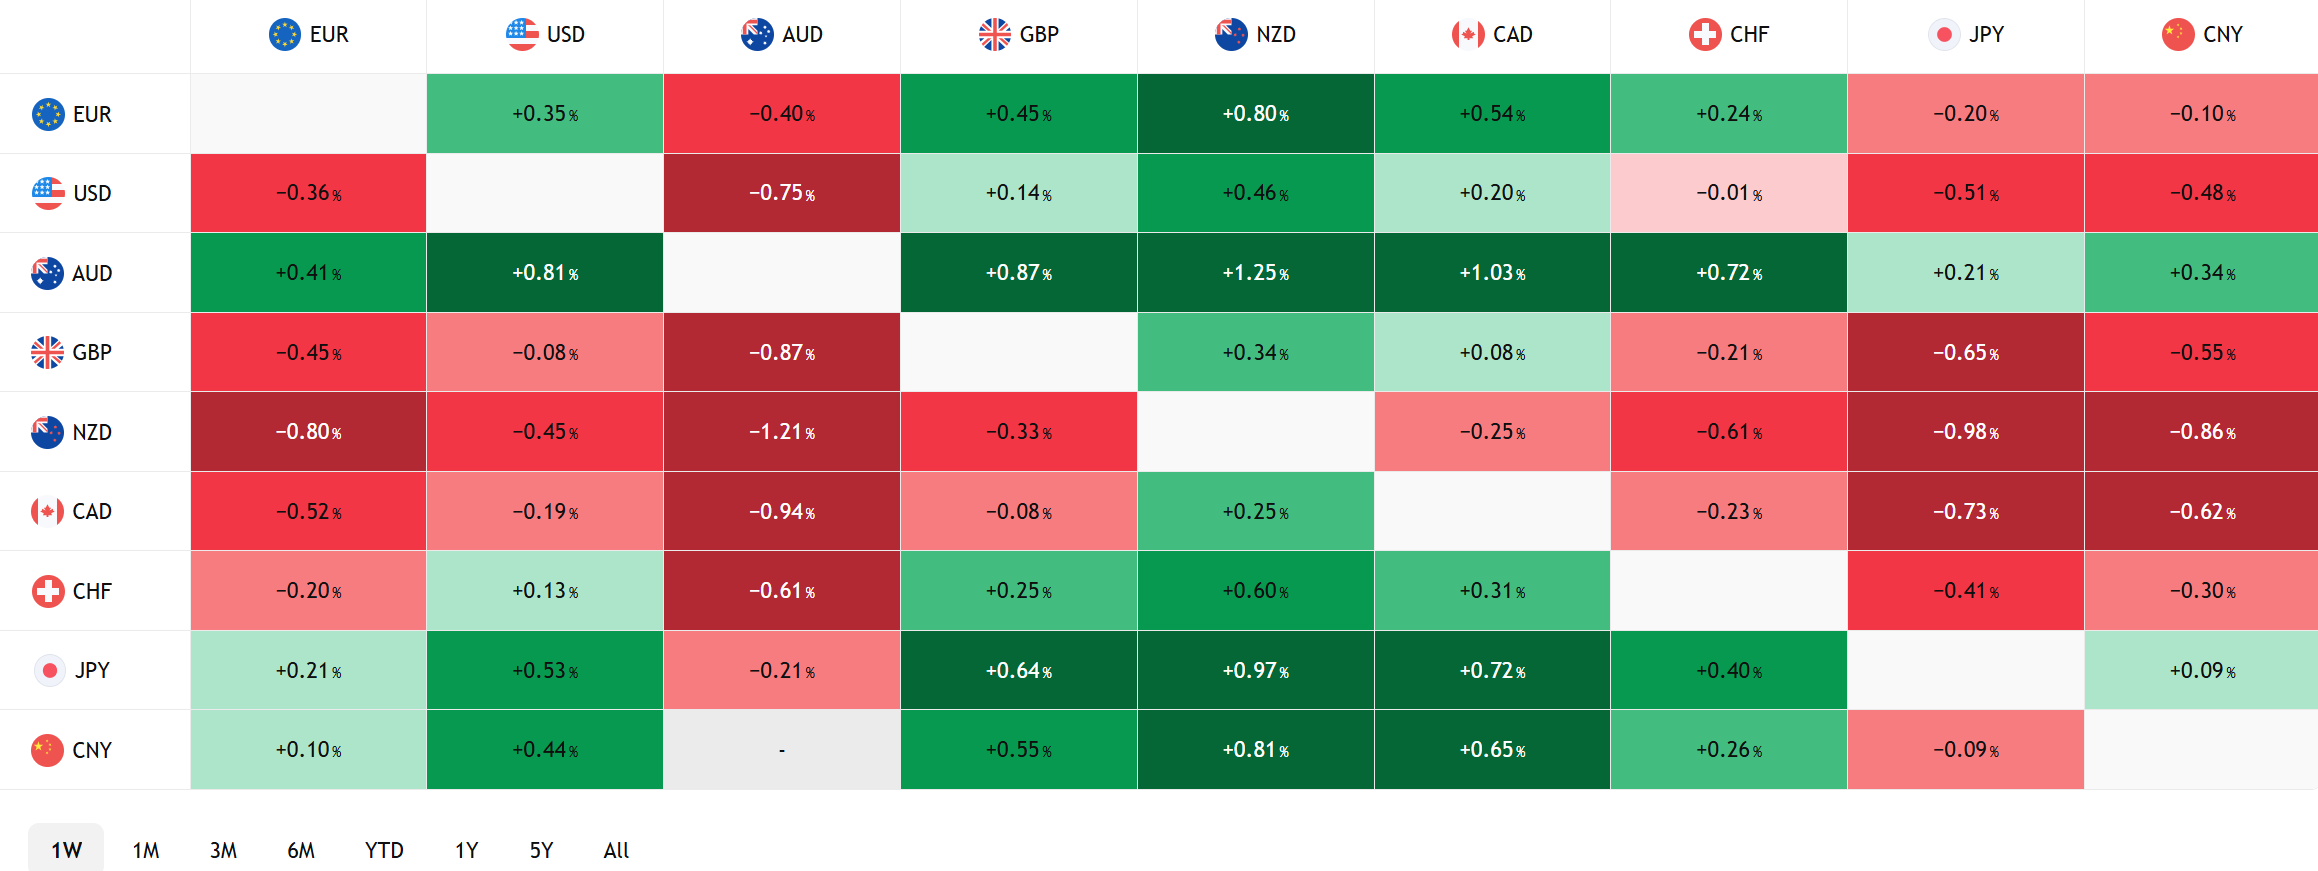2318x871 pixels.
Task: Click the JPY flag icon in column header
Action: click(x=1944, y=35)
